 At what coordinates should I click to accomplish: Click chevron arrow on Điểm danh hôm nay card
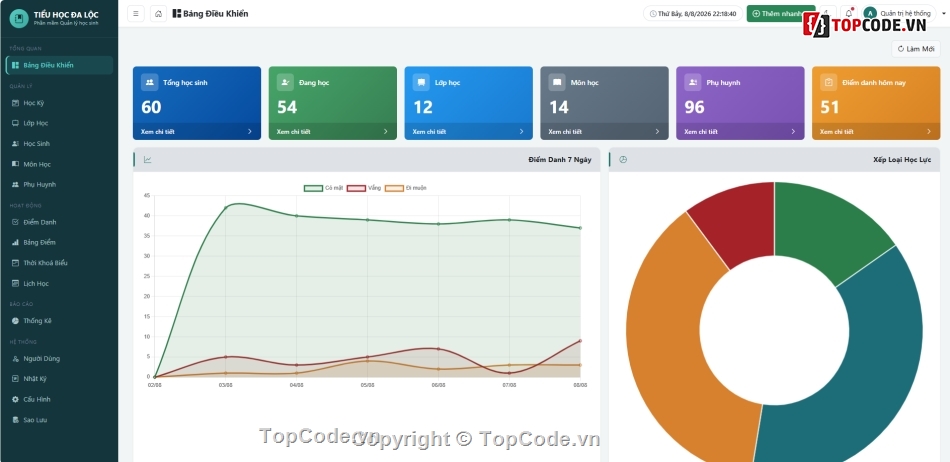[928, 131]
